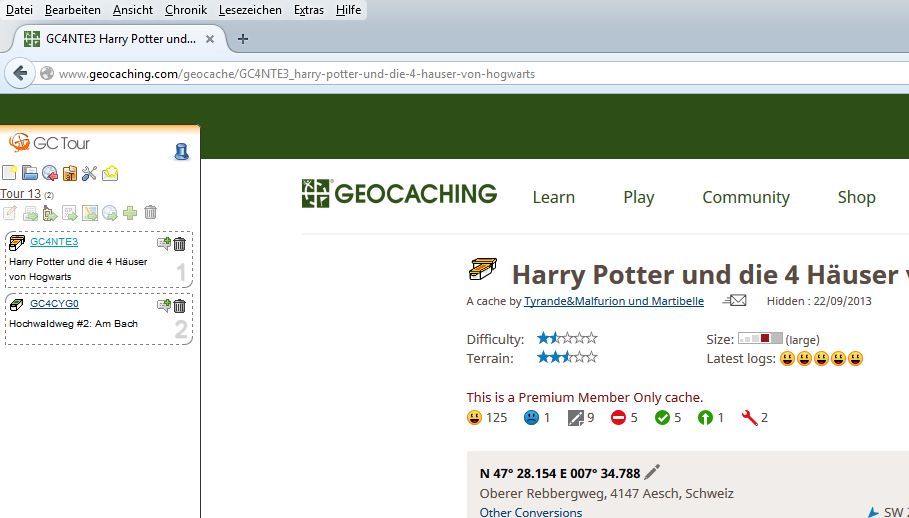Create a new tour with the blank page icon
Viewport: 909px width, 518px height.
coord(9,173)
